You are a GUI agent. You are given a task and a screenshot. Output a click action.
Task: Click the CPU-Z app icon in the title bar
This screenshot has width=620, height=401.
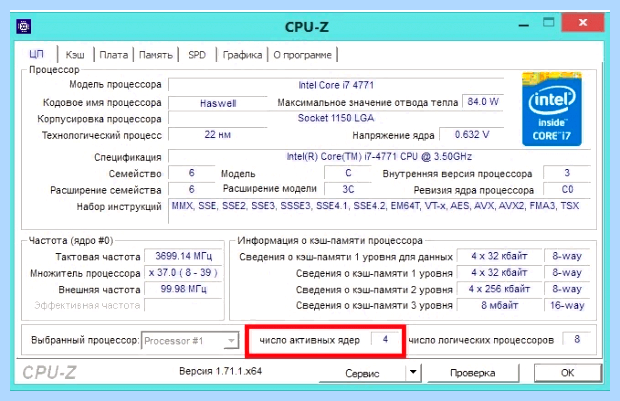(24, 26)
